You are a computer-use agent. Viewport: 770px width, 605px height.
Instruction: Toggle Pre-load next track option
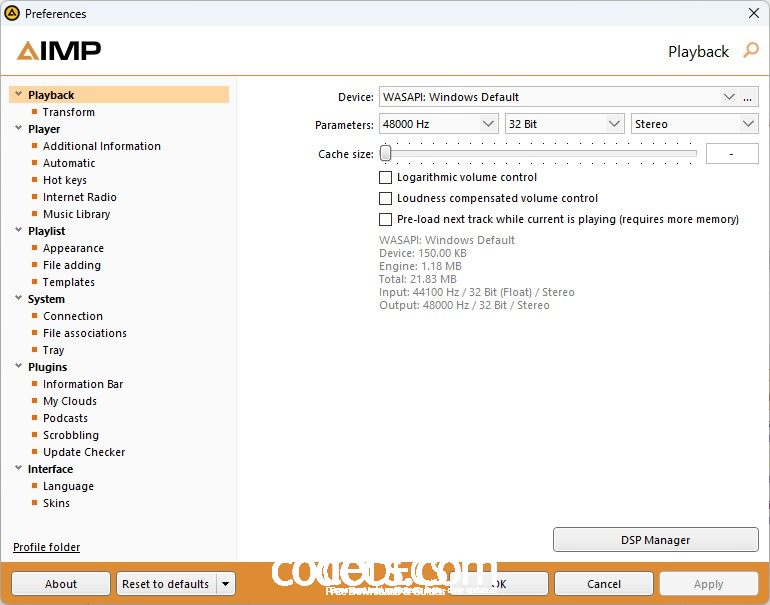pyautogui.click(x=385, y=219)
